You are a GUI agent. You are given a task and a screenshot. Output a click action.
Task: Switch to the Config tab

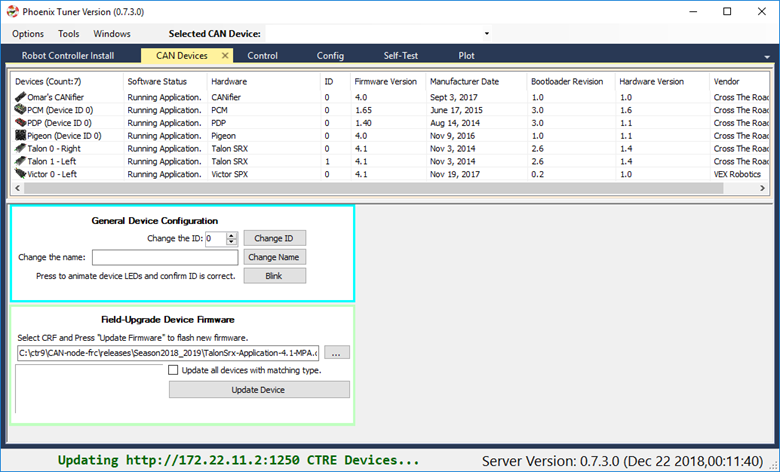pos(330,56)
